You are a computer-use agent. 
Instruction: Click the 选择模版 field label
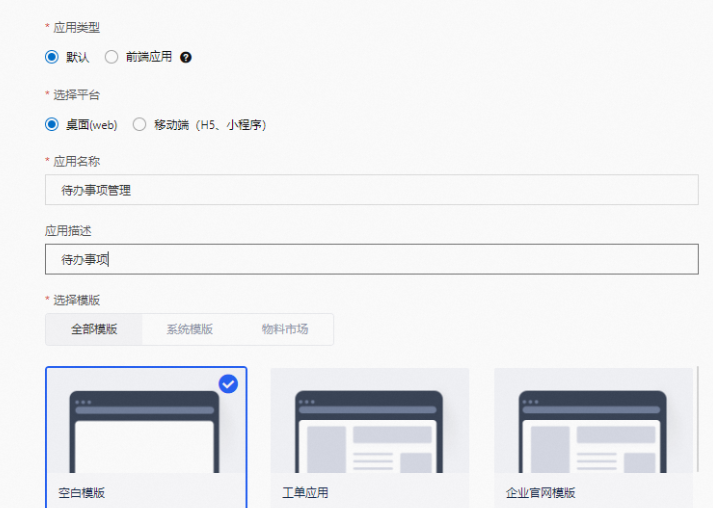tap(76, 300)
